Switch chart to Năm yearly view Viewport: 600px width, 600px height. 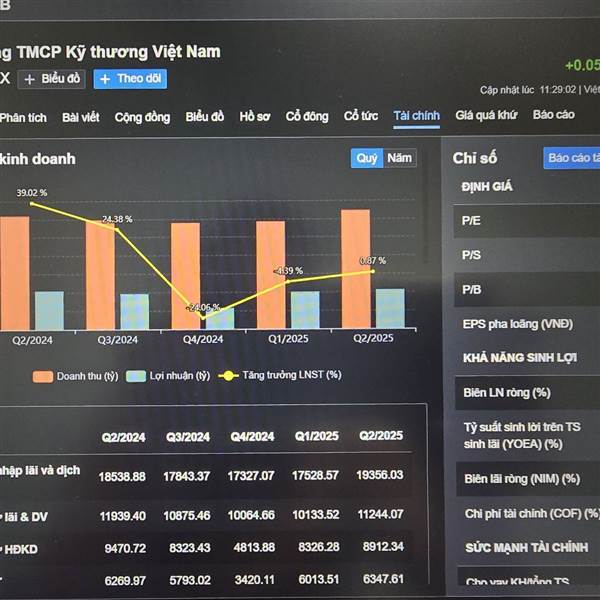click(x=399, y=158)
